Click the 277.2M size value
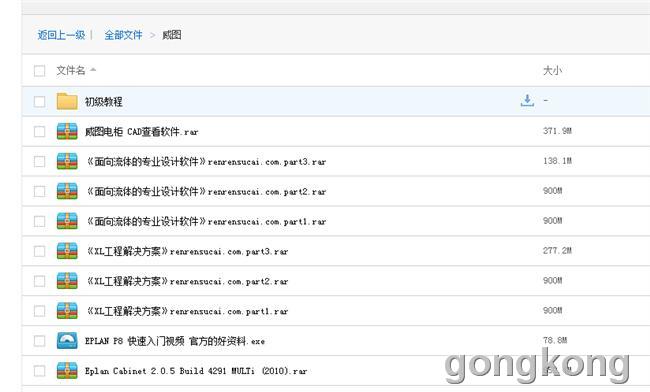 [557, 250]
